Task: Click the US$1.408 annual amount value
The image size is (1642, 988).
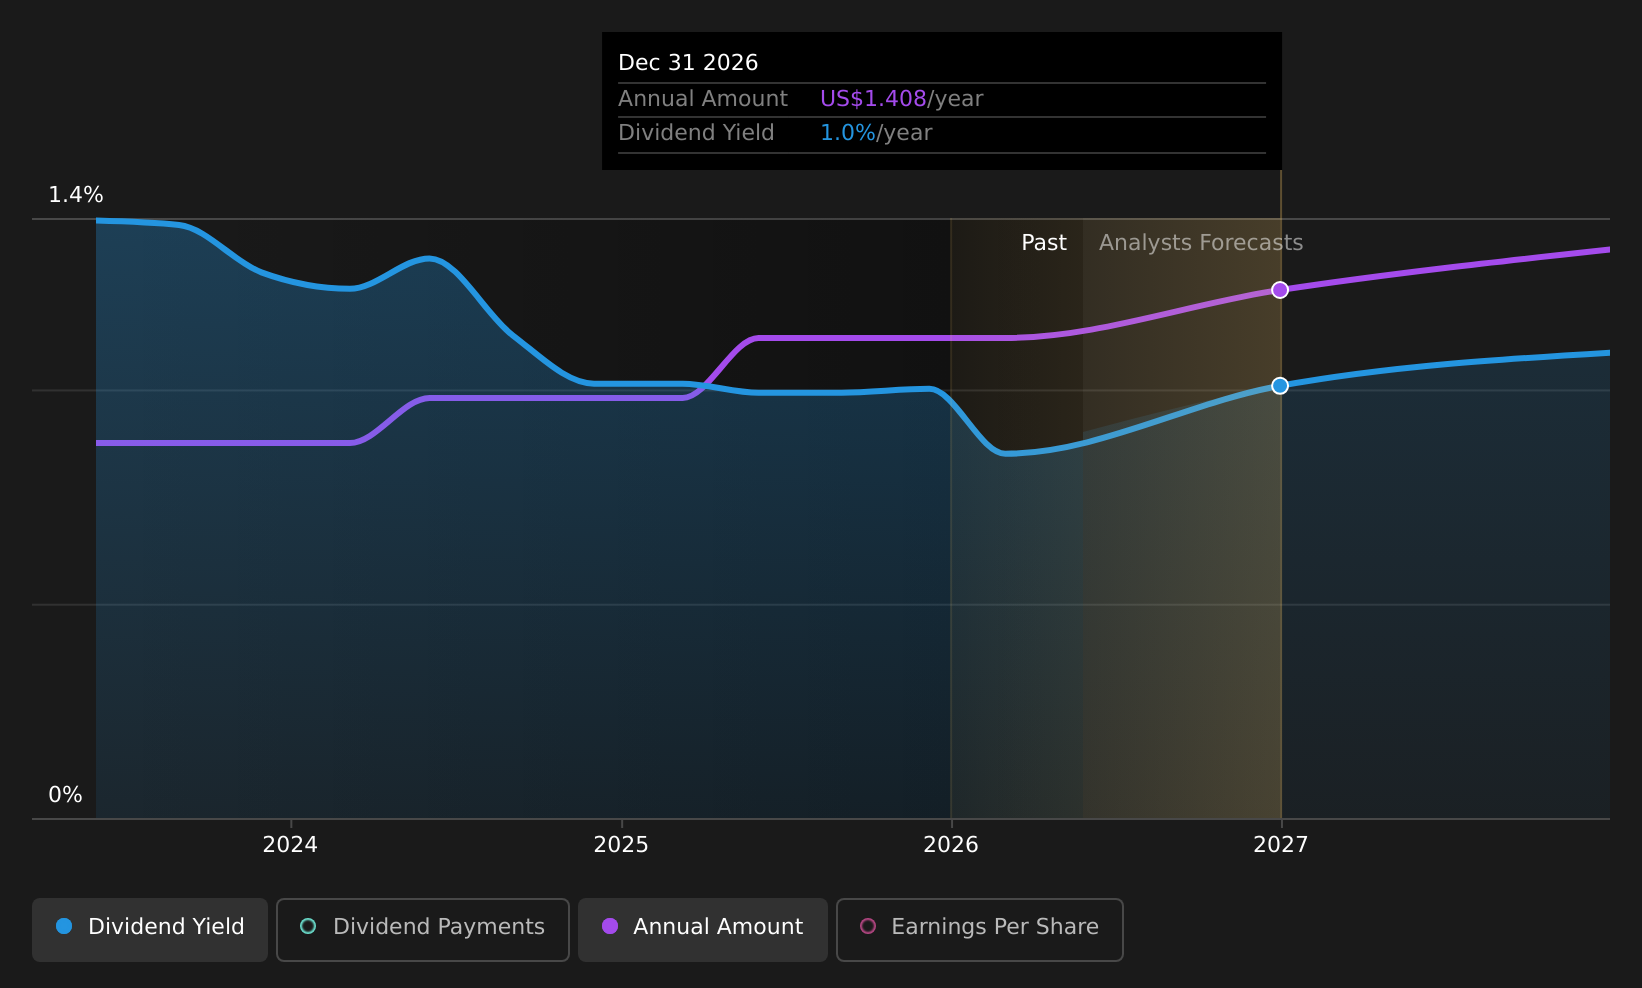Action: click(x=873, y=99)
